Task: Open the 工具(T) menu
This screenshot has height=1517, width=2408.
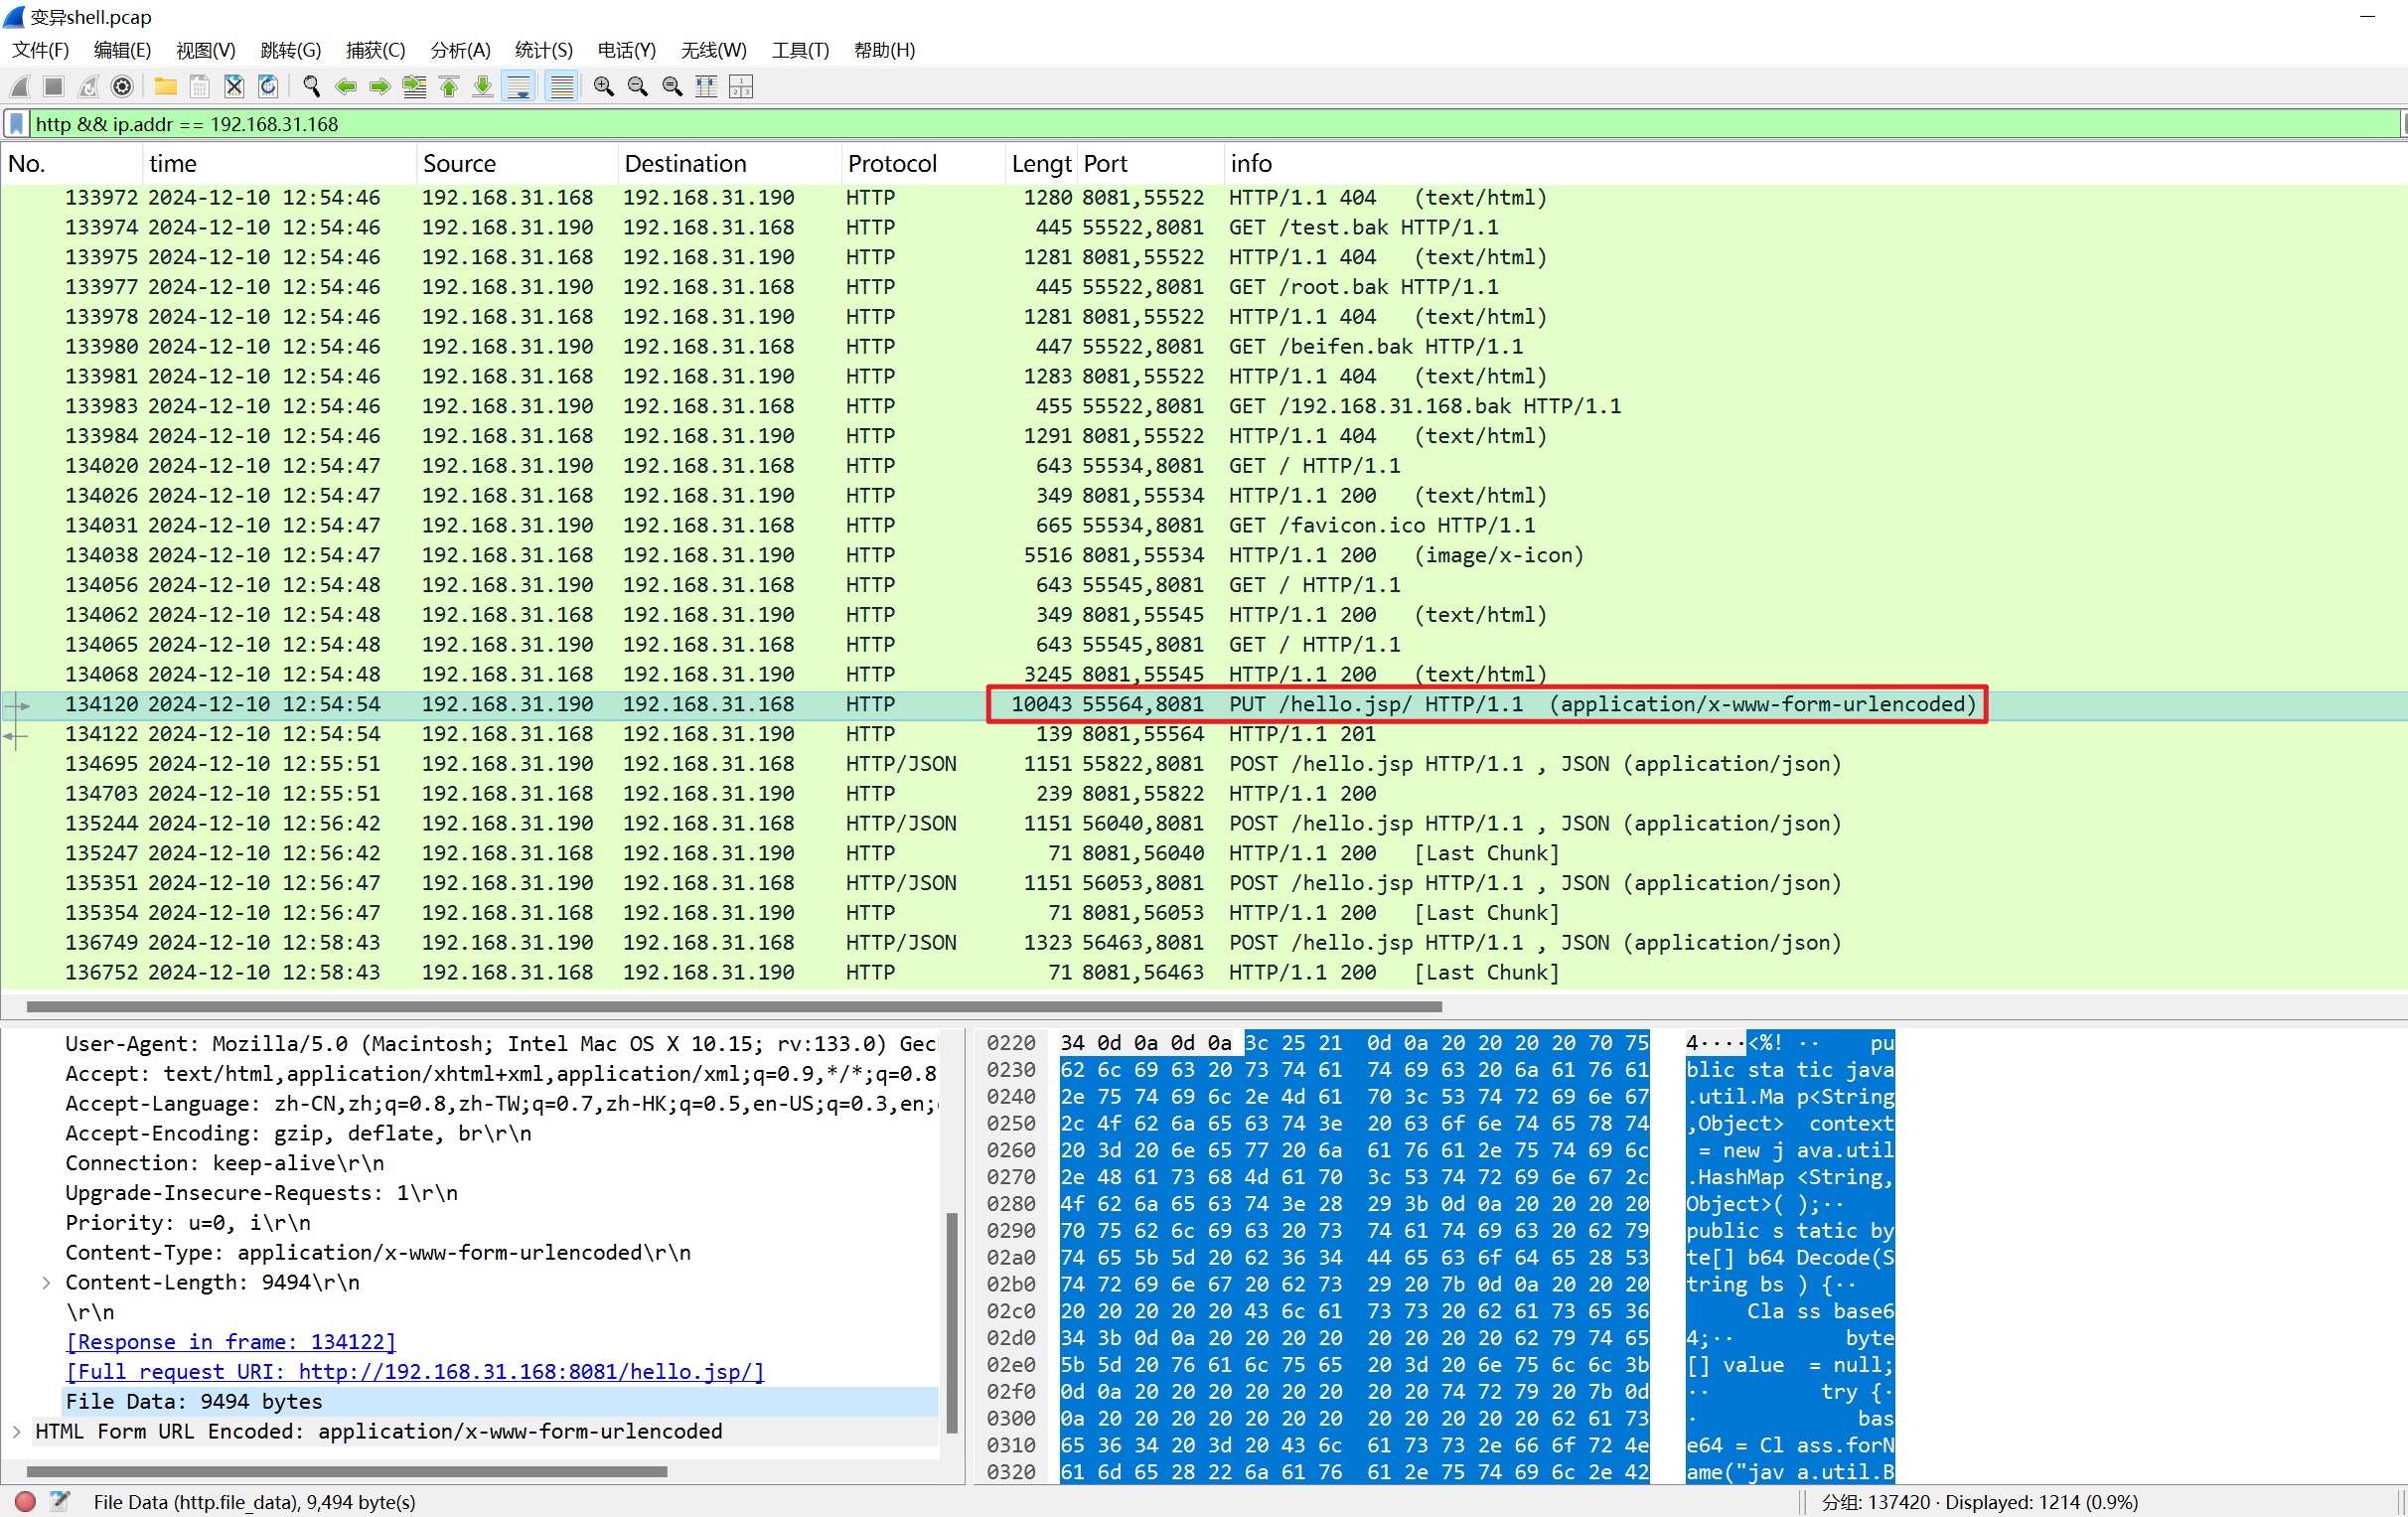Action: (x=800, y=50)
